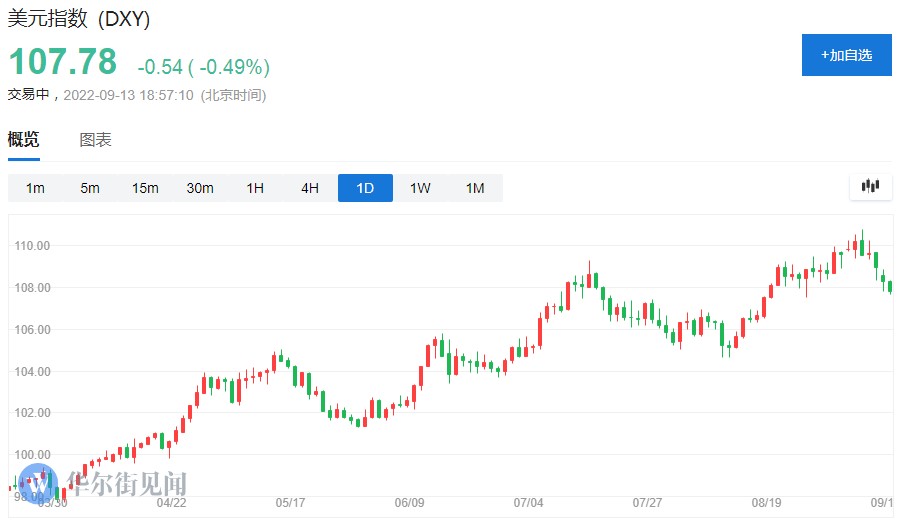Add DXY to watchlist with +加自选
Viewport: 903px width, 527px height.
(x=846, y=55)
